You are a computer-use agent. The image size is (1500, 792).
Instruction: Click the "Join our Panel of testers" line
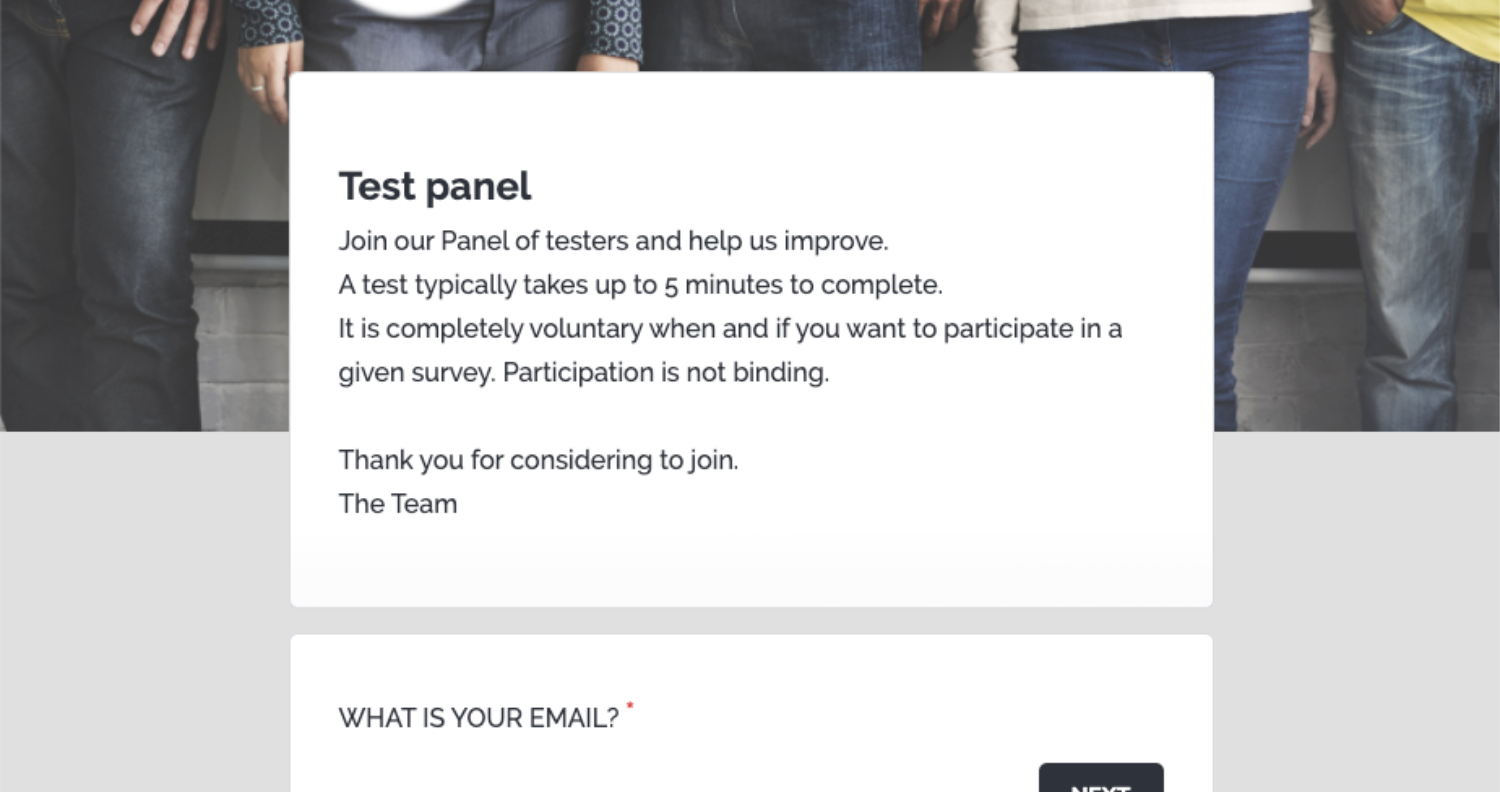pyautogui.click(x=613, y=241)
